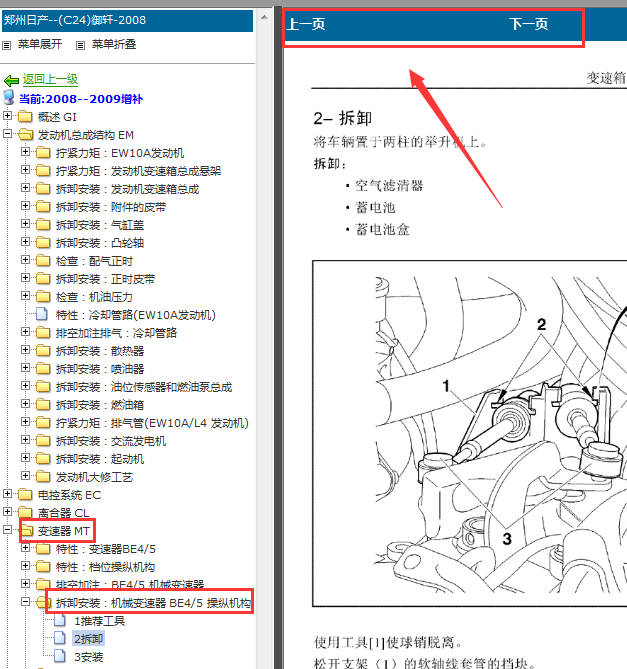Expand 拧紧力矩：EW10A发动机 node
This screenshot has height=669, width=627.
click(x=26, y=152)
